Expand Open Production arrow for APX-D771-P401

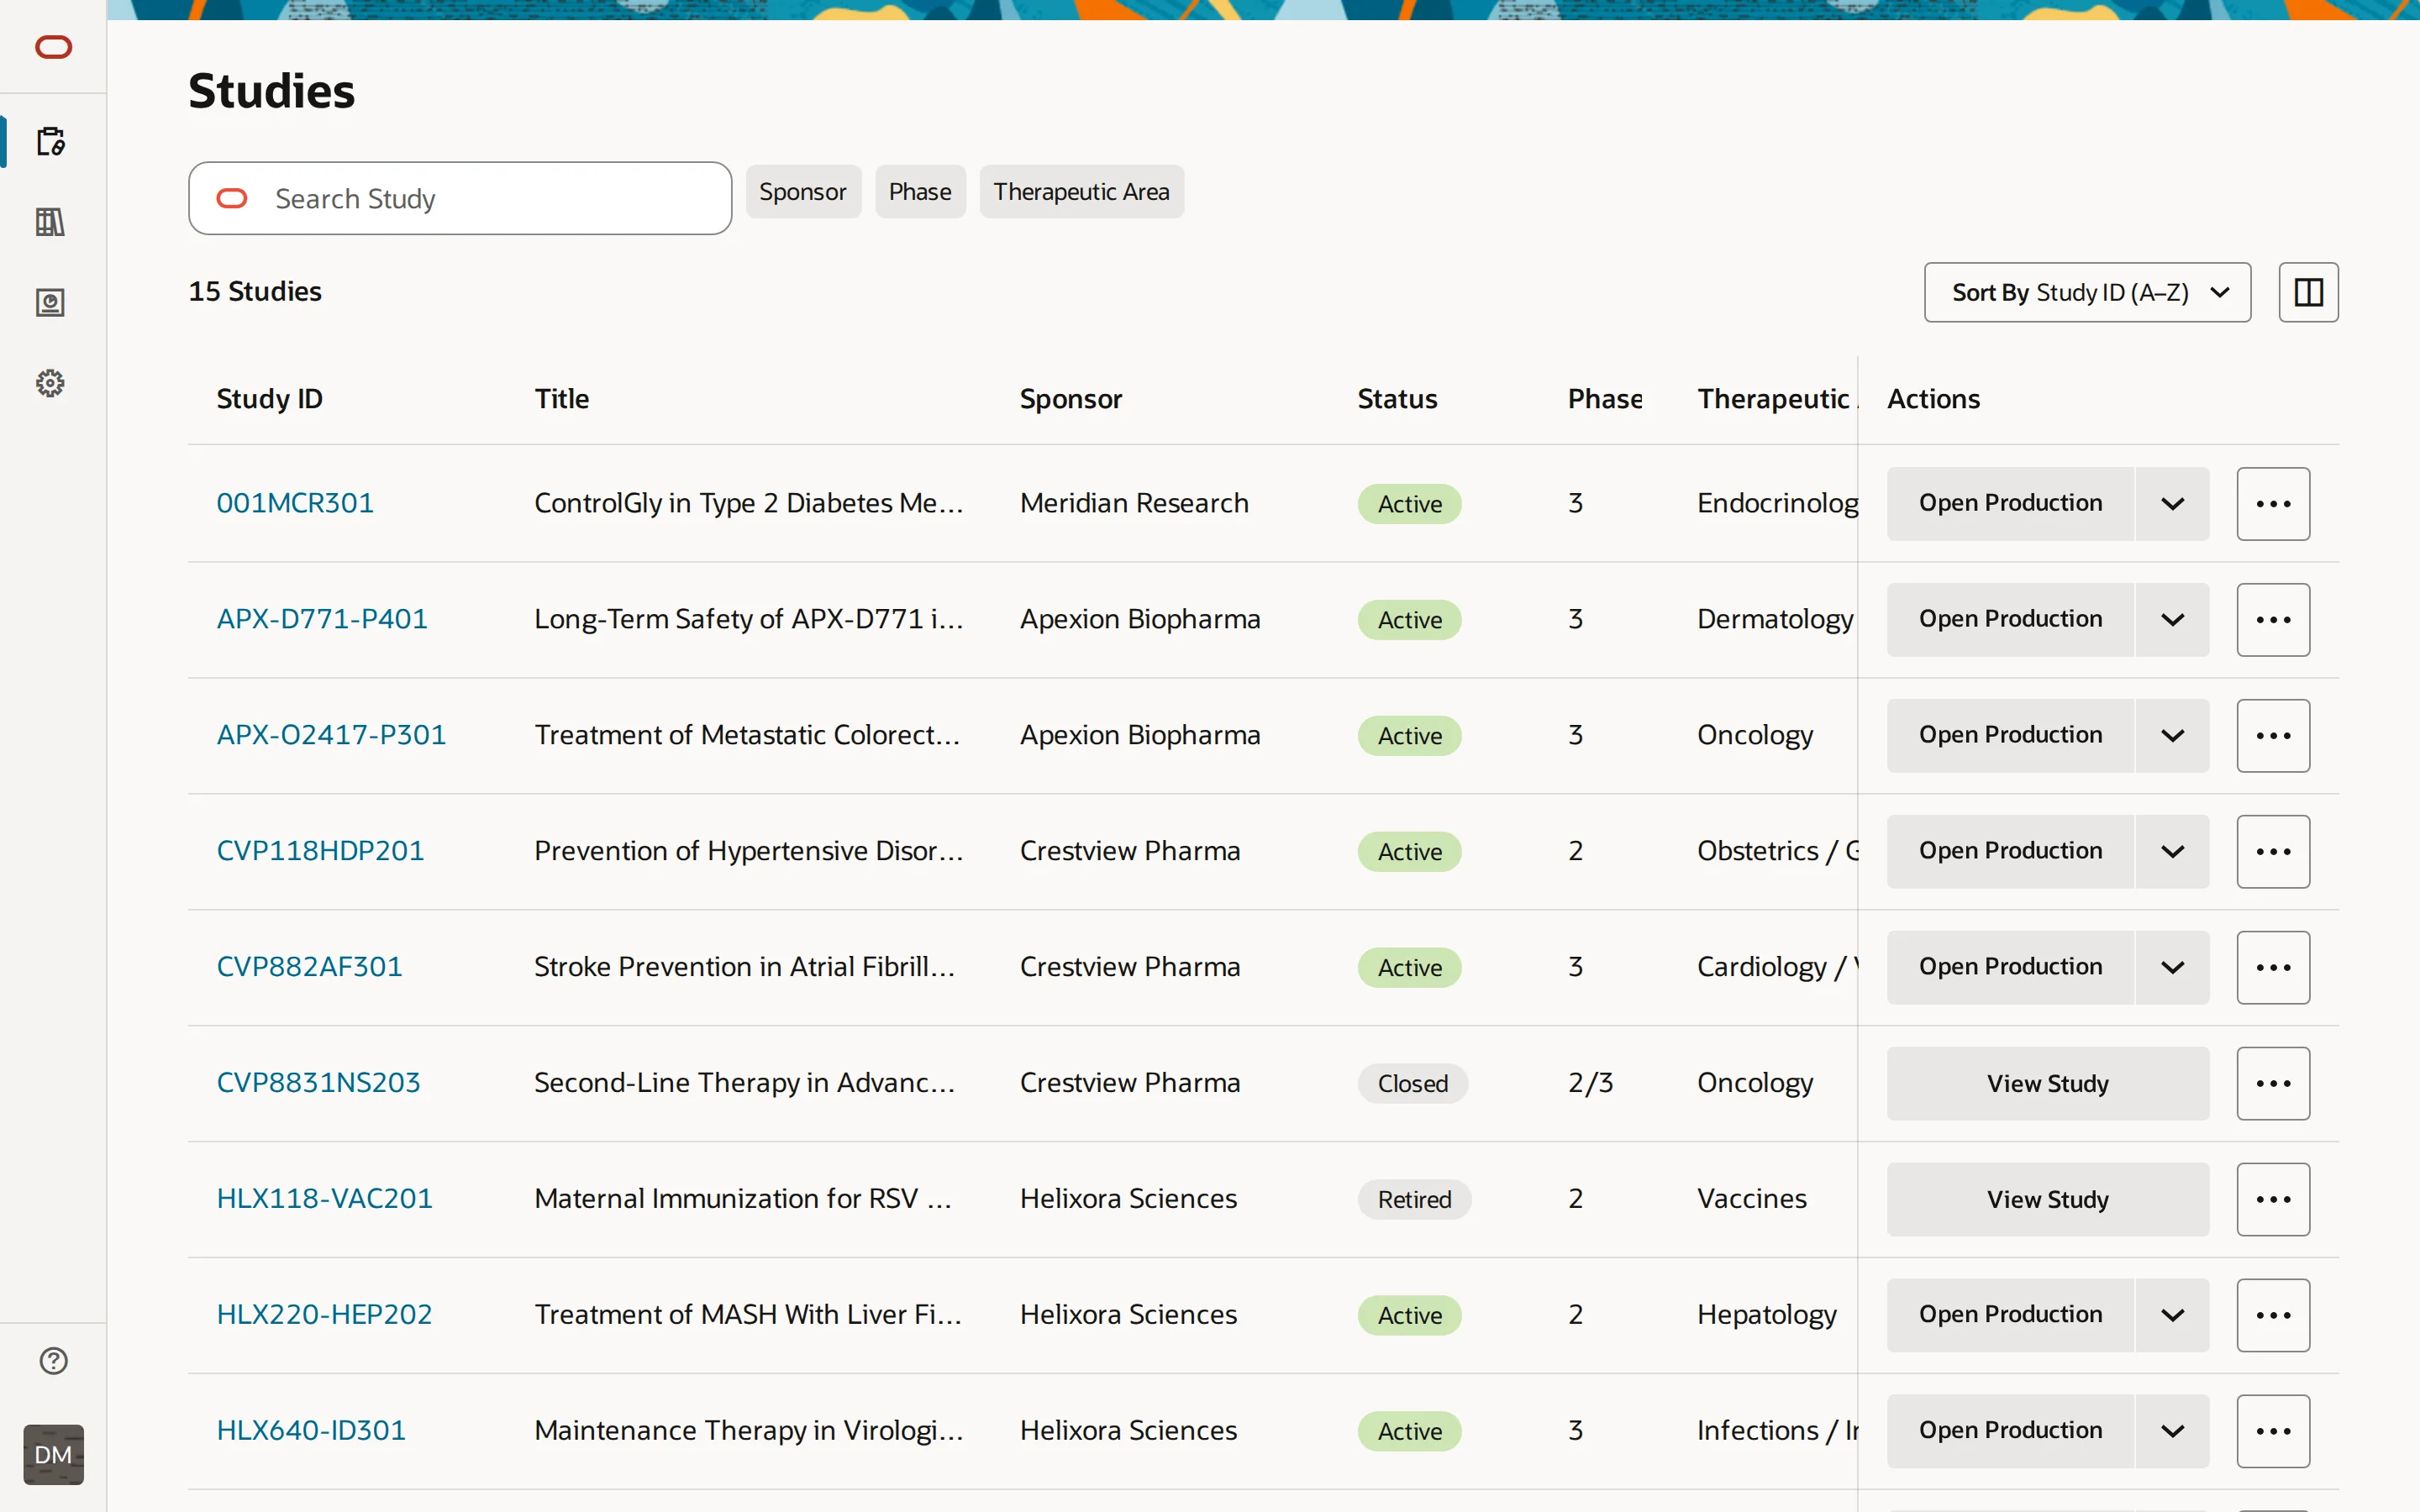(x=2172, y=620)
